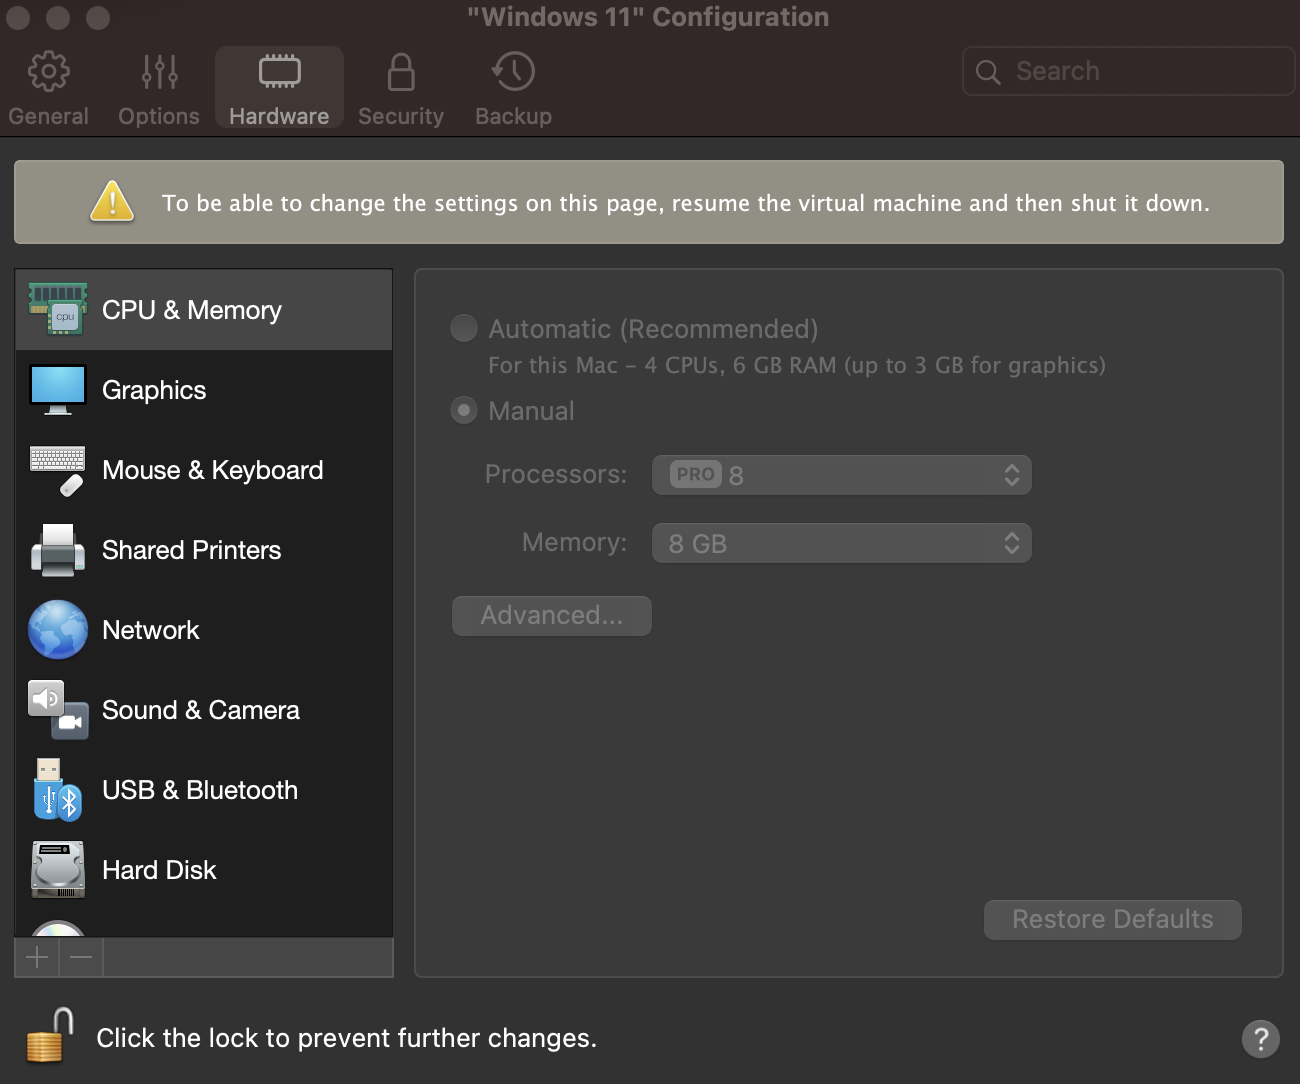
Task: Click the Network globe icon
Action: pyautogui.click(x=58, y=630)
